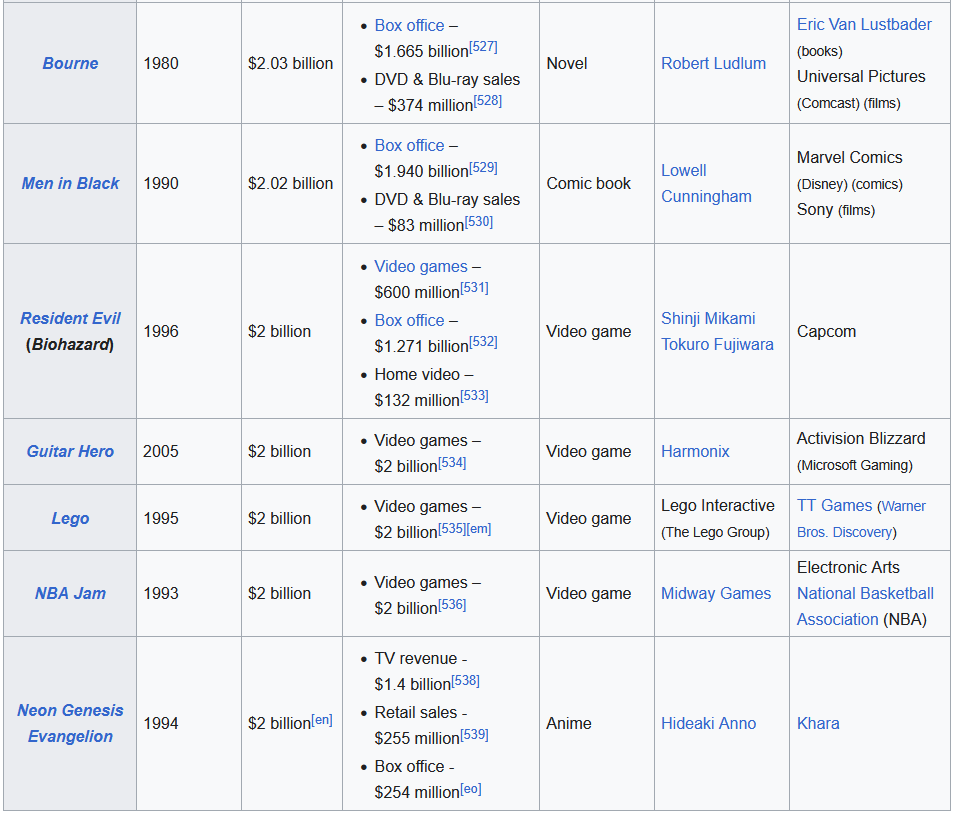Click the Marvel Comics owner text

click(849, 158)
